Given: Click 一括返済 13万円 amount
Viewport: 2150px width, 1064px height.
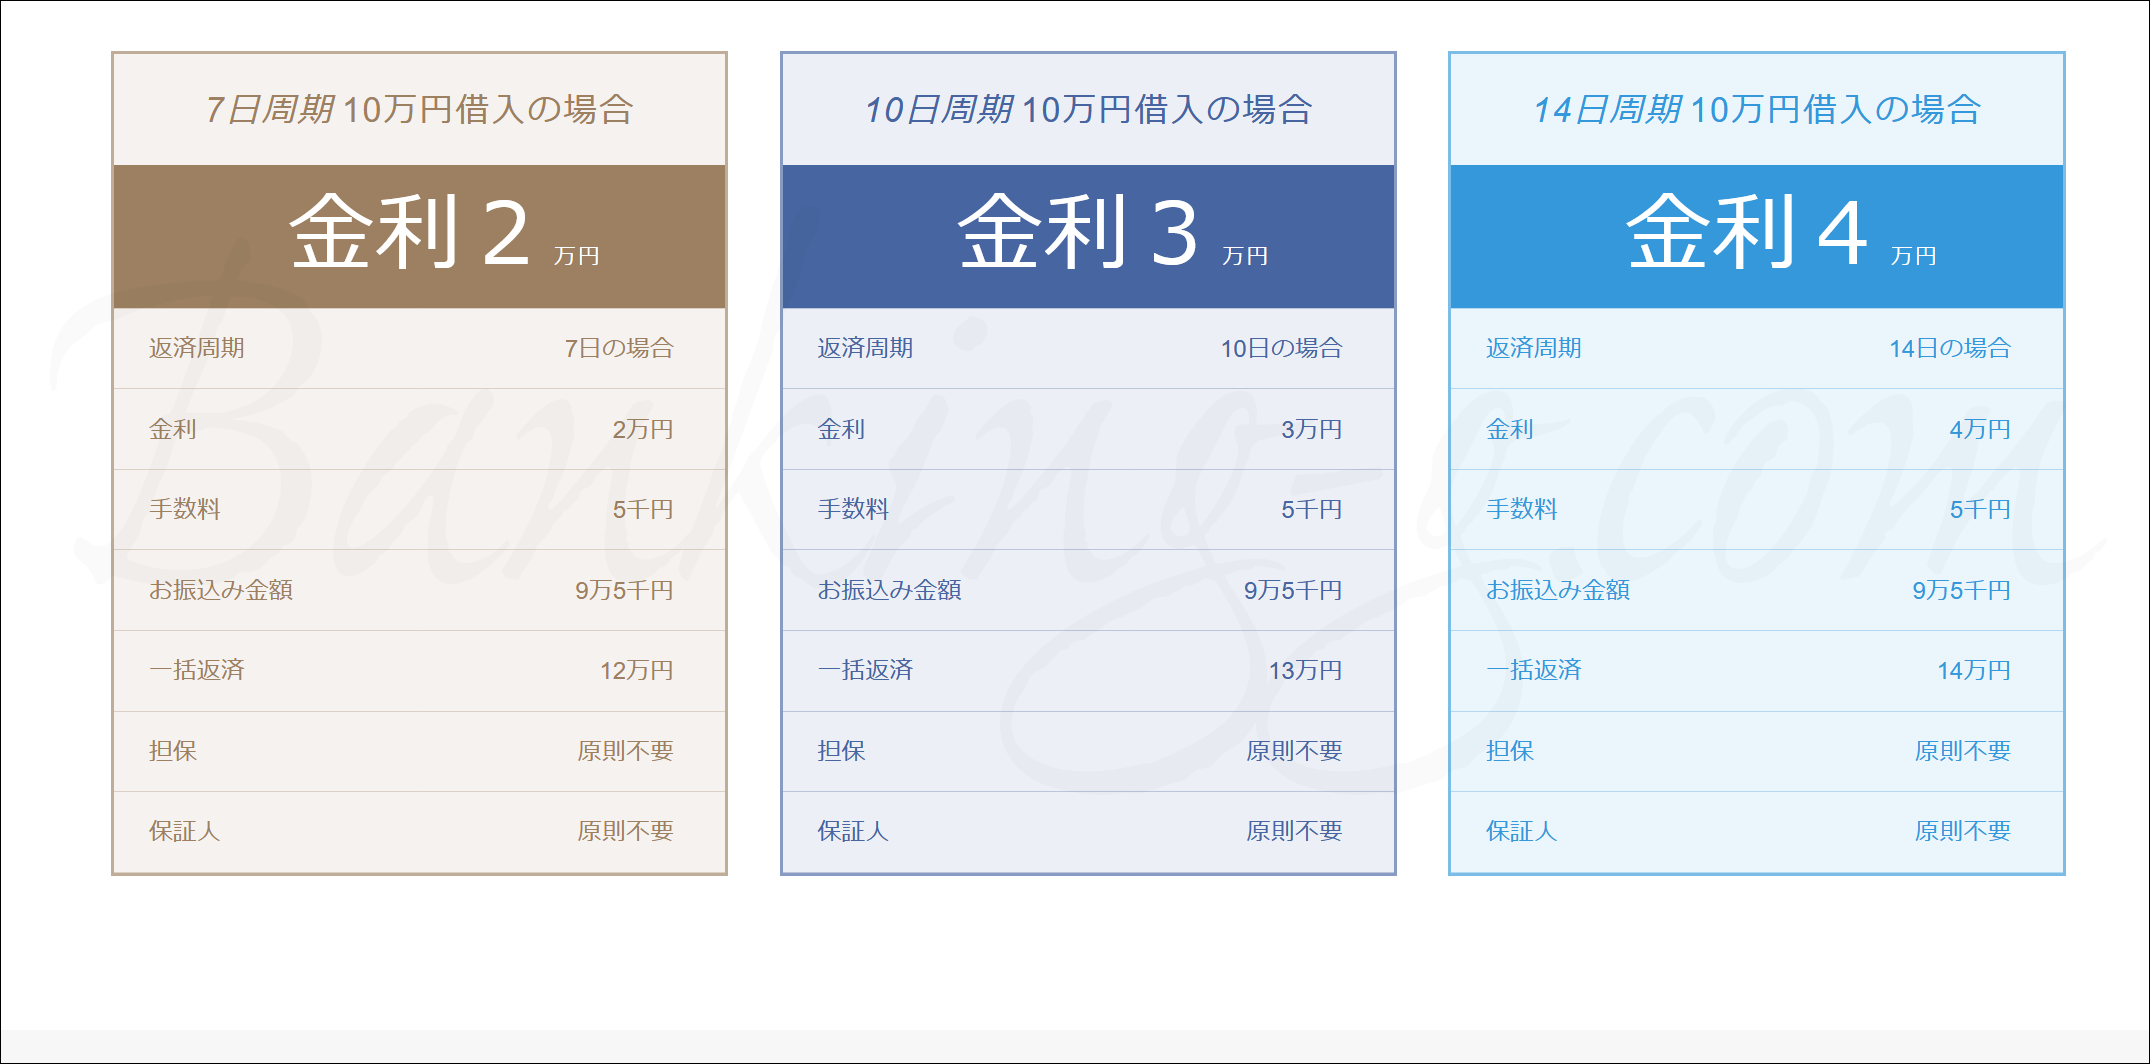Looking at the screenshot, I should tap(1305, 670).
